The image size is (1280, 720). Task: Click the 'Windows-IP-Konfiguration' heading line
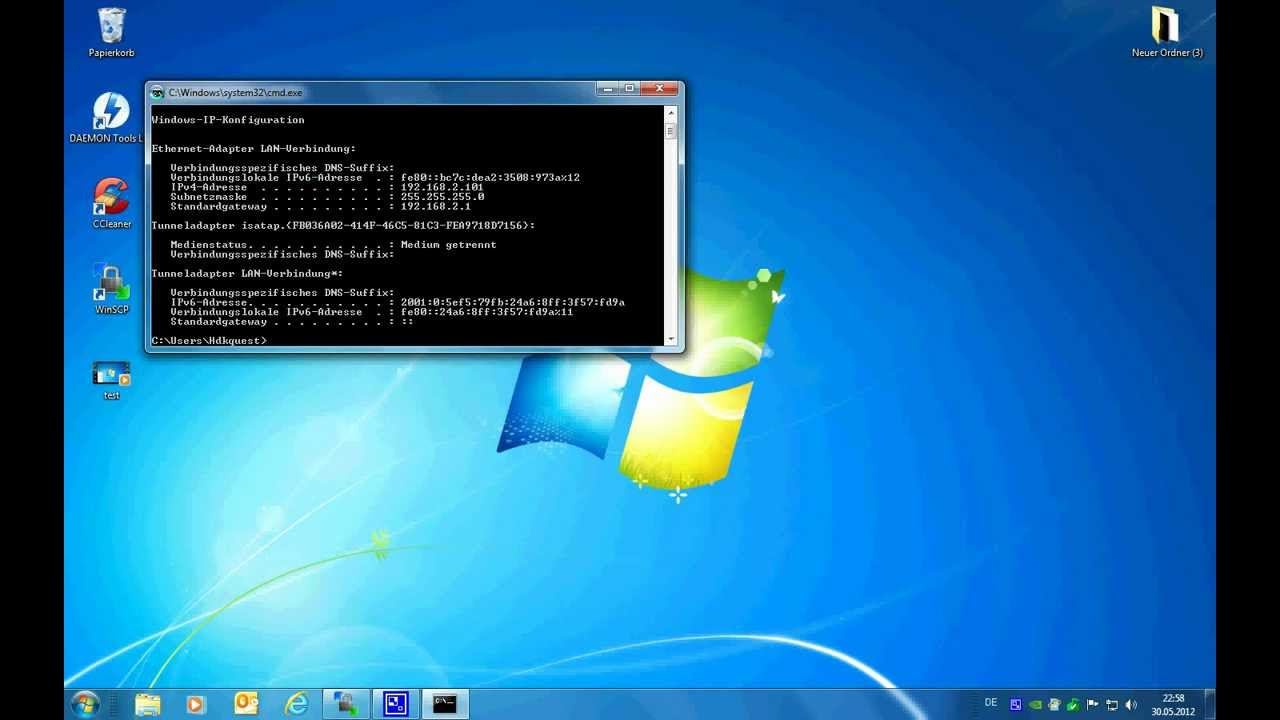point(228,120)
